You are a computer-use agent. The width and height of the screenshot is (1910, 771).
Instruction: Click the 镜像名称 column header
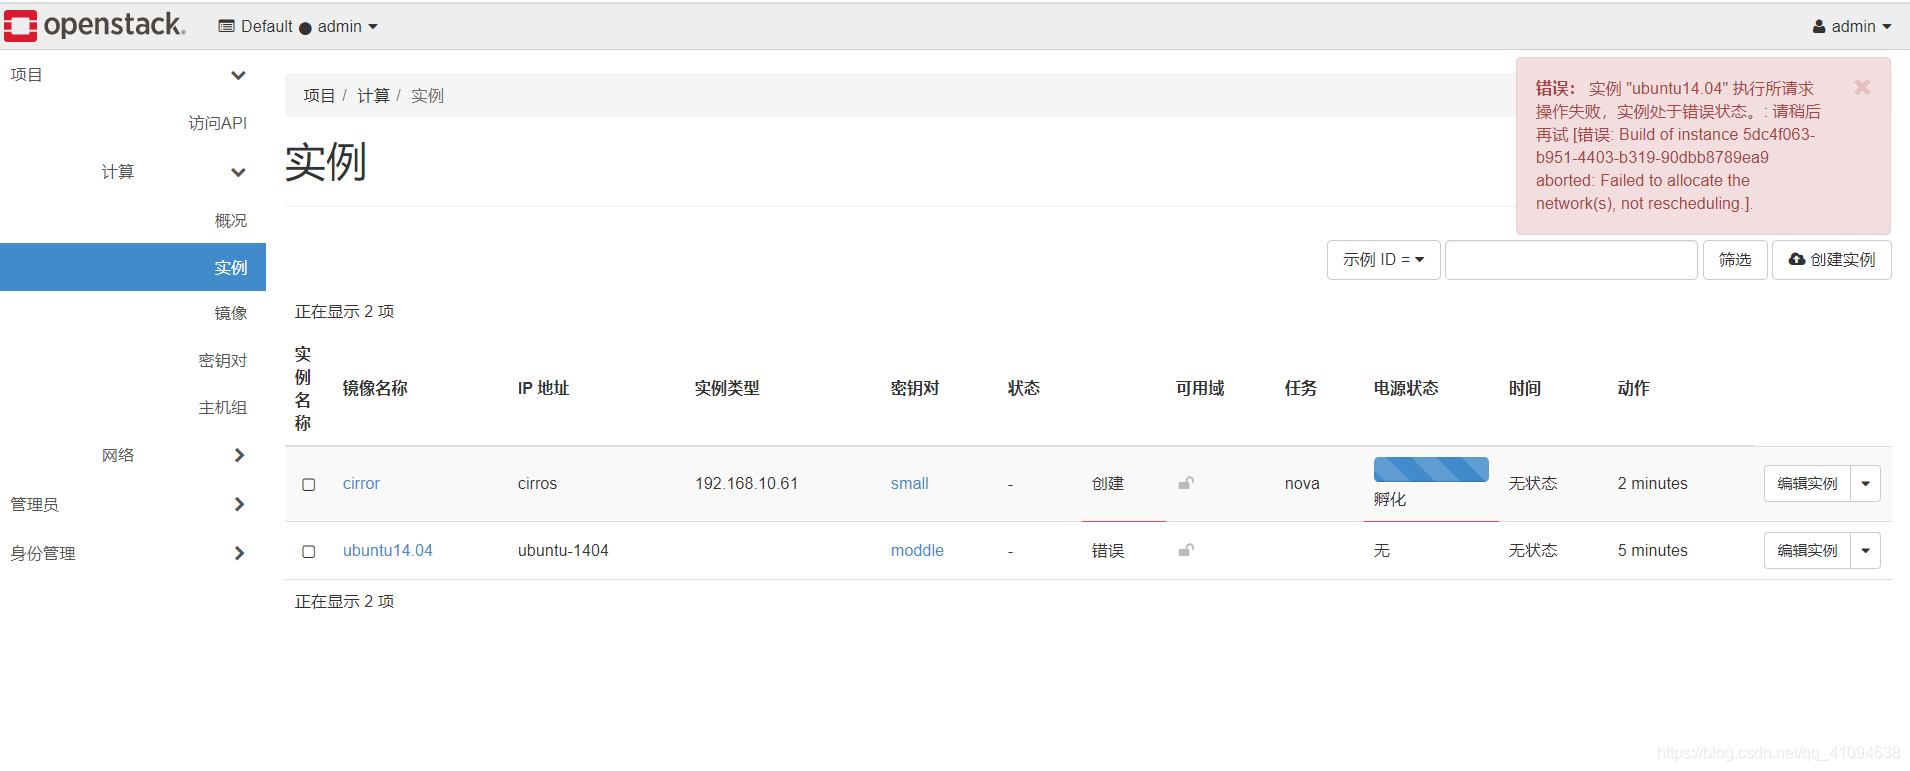(375, 388)
